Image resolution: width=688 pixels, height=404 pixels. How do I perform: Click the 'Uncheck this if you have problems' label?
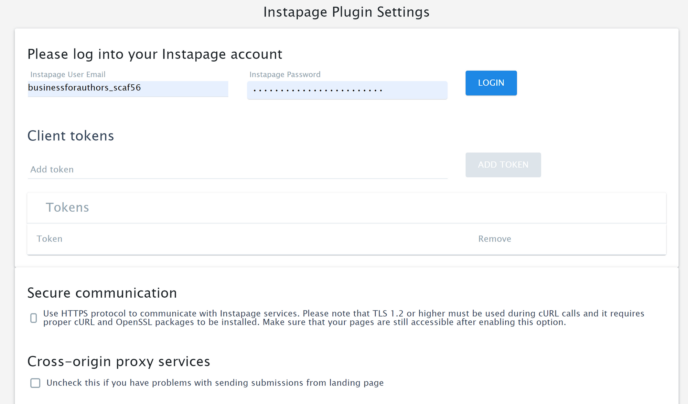click(x=215, y=383)
